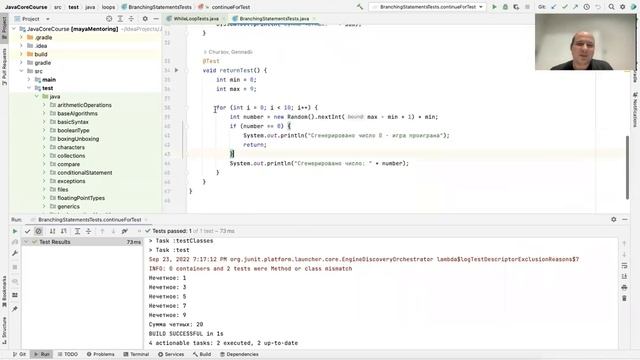The height and width of the screenshot is (360, 640).
Task: Select the conditionalStatement package
Action: [84, 173]
